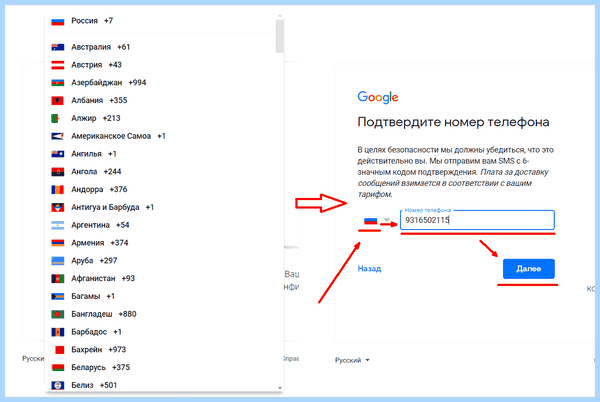Click the Беларусь flag icon
The image size is (600, 402).
point(58,367)
